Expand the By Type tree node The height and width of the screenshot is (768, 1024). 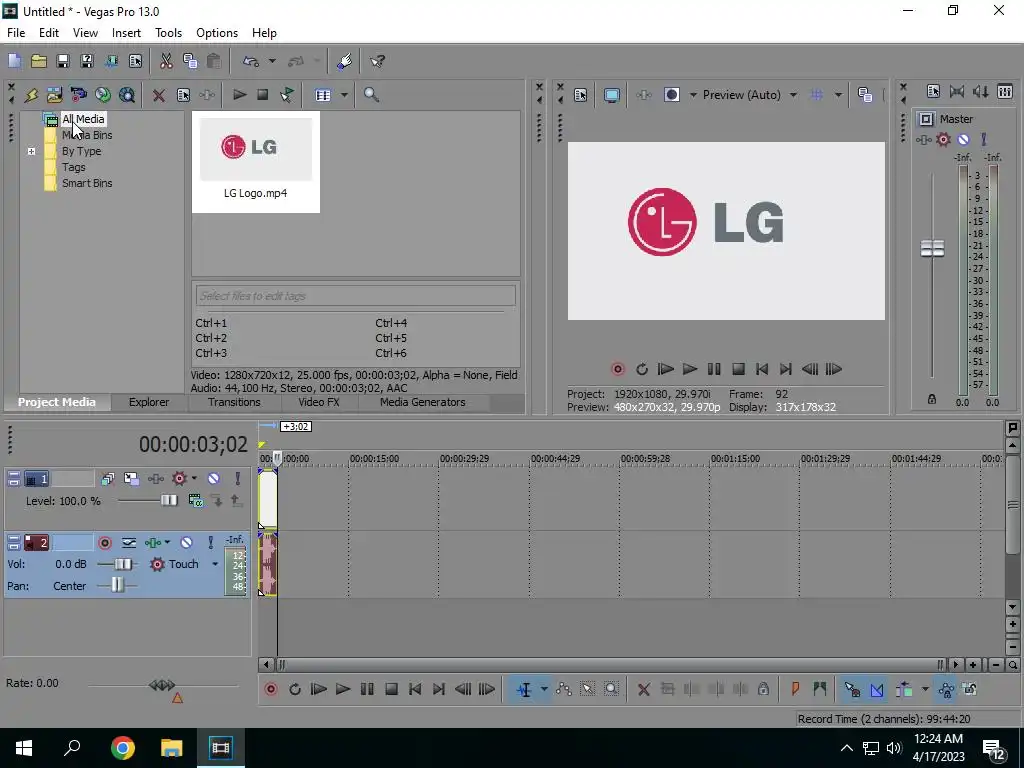tap(31, 152)
